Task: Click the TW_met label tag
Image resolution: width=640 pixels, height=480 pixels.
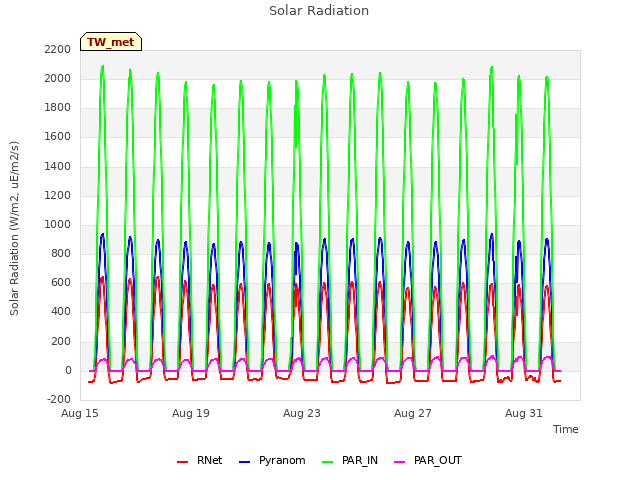Action: point(111,42)
